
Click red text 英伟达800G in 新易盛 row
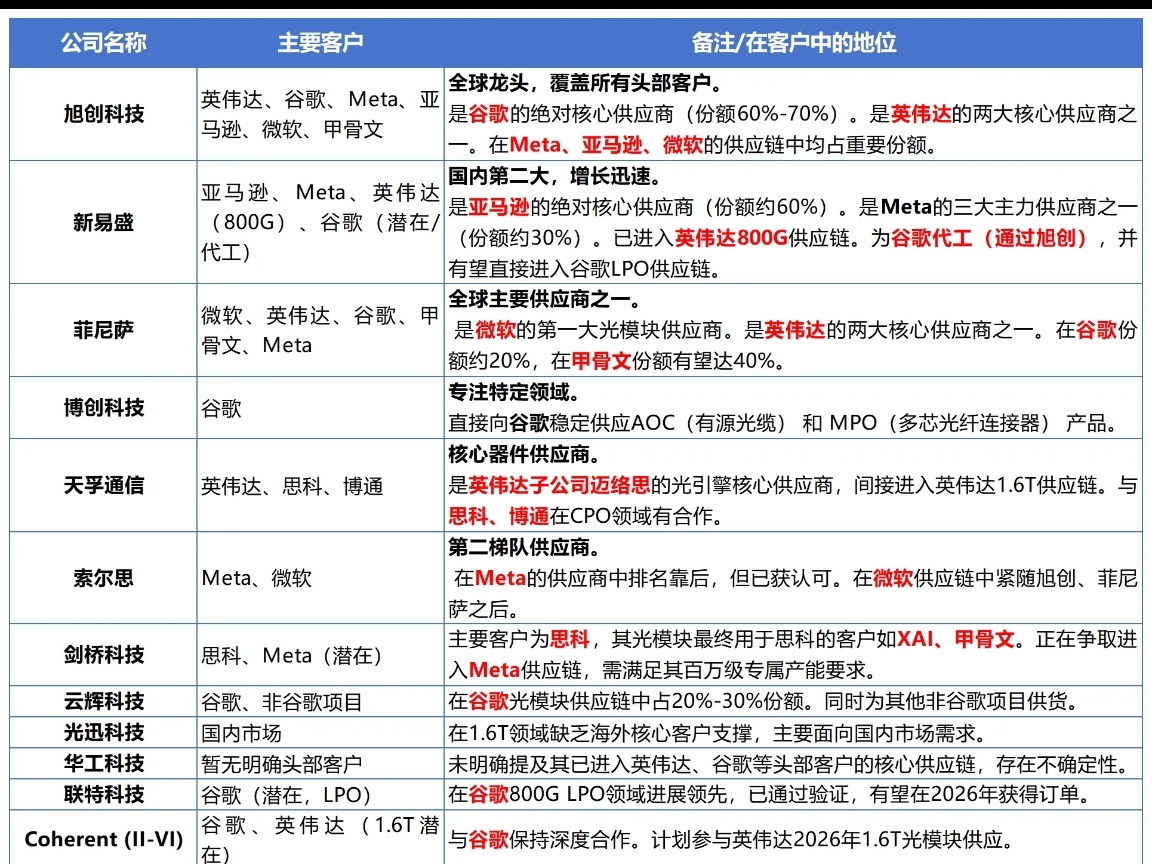[x=731, y=237]
